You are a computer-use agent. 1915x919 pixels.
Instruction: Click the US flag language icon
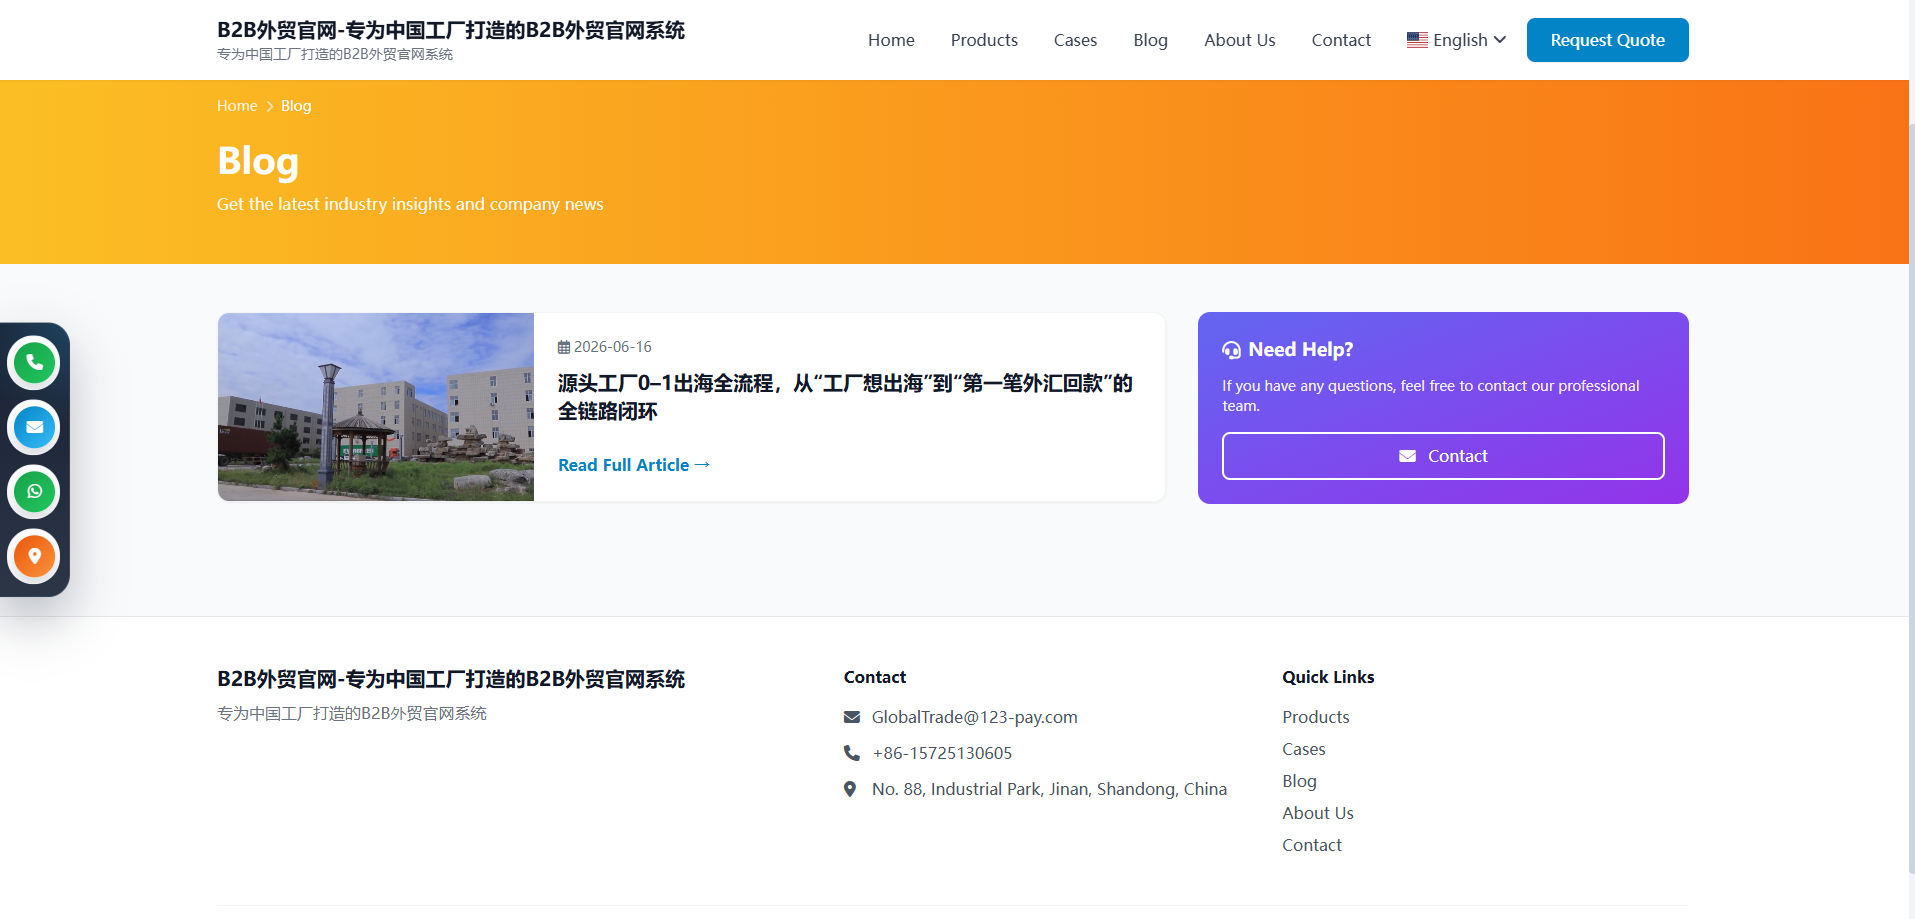[1417, 40]
